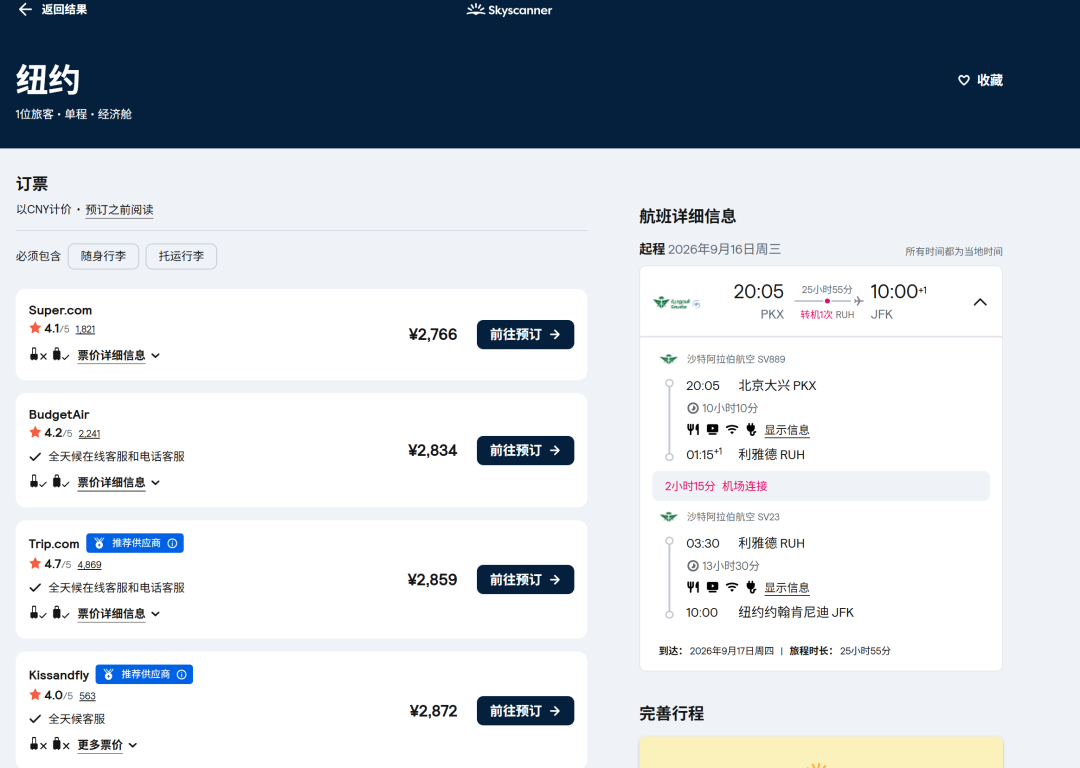Click the info icon on Kissandfly's 推荐供应商 badge
Screen dimensions: 1080x768
tap(182, 674)
